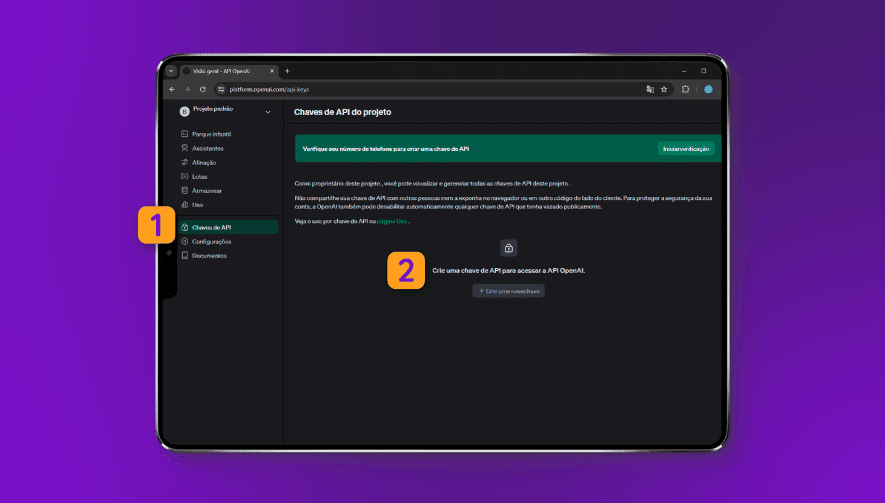The image size is (885, 503).
Task: Click the Uso chart icon
Action: coord(185,205)
